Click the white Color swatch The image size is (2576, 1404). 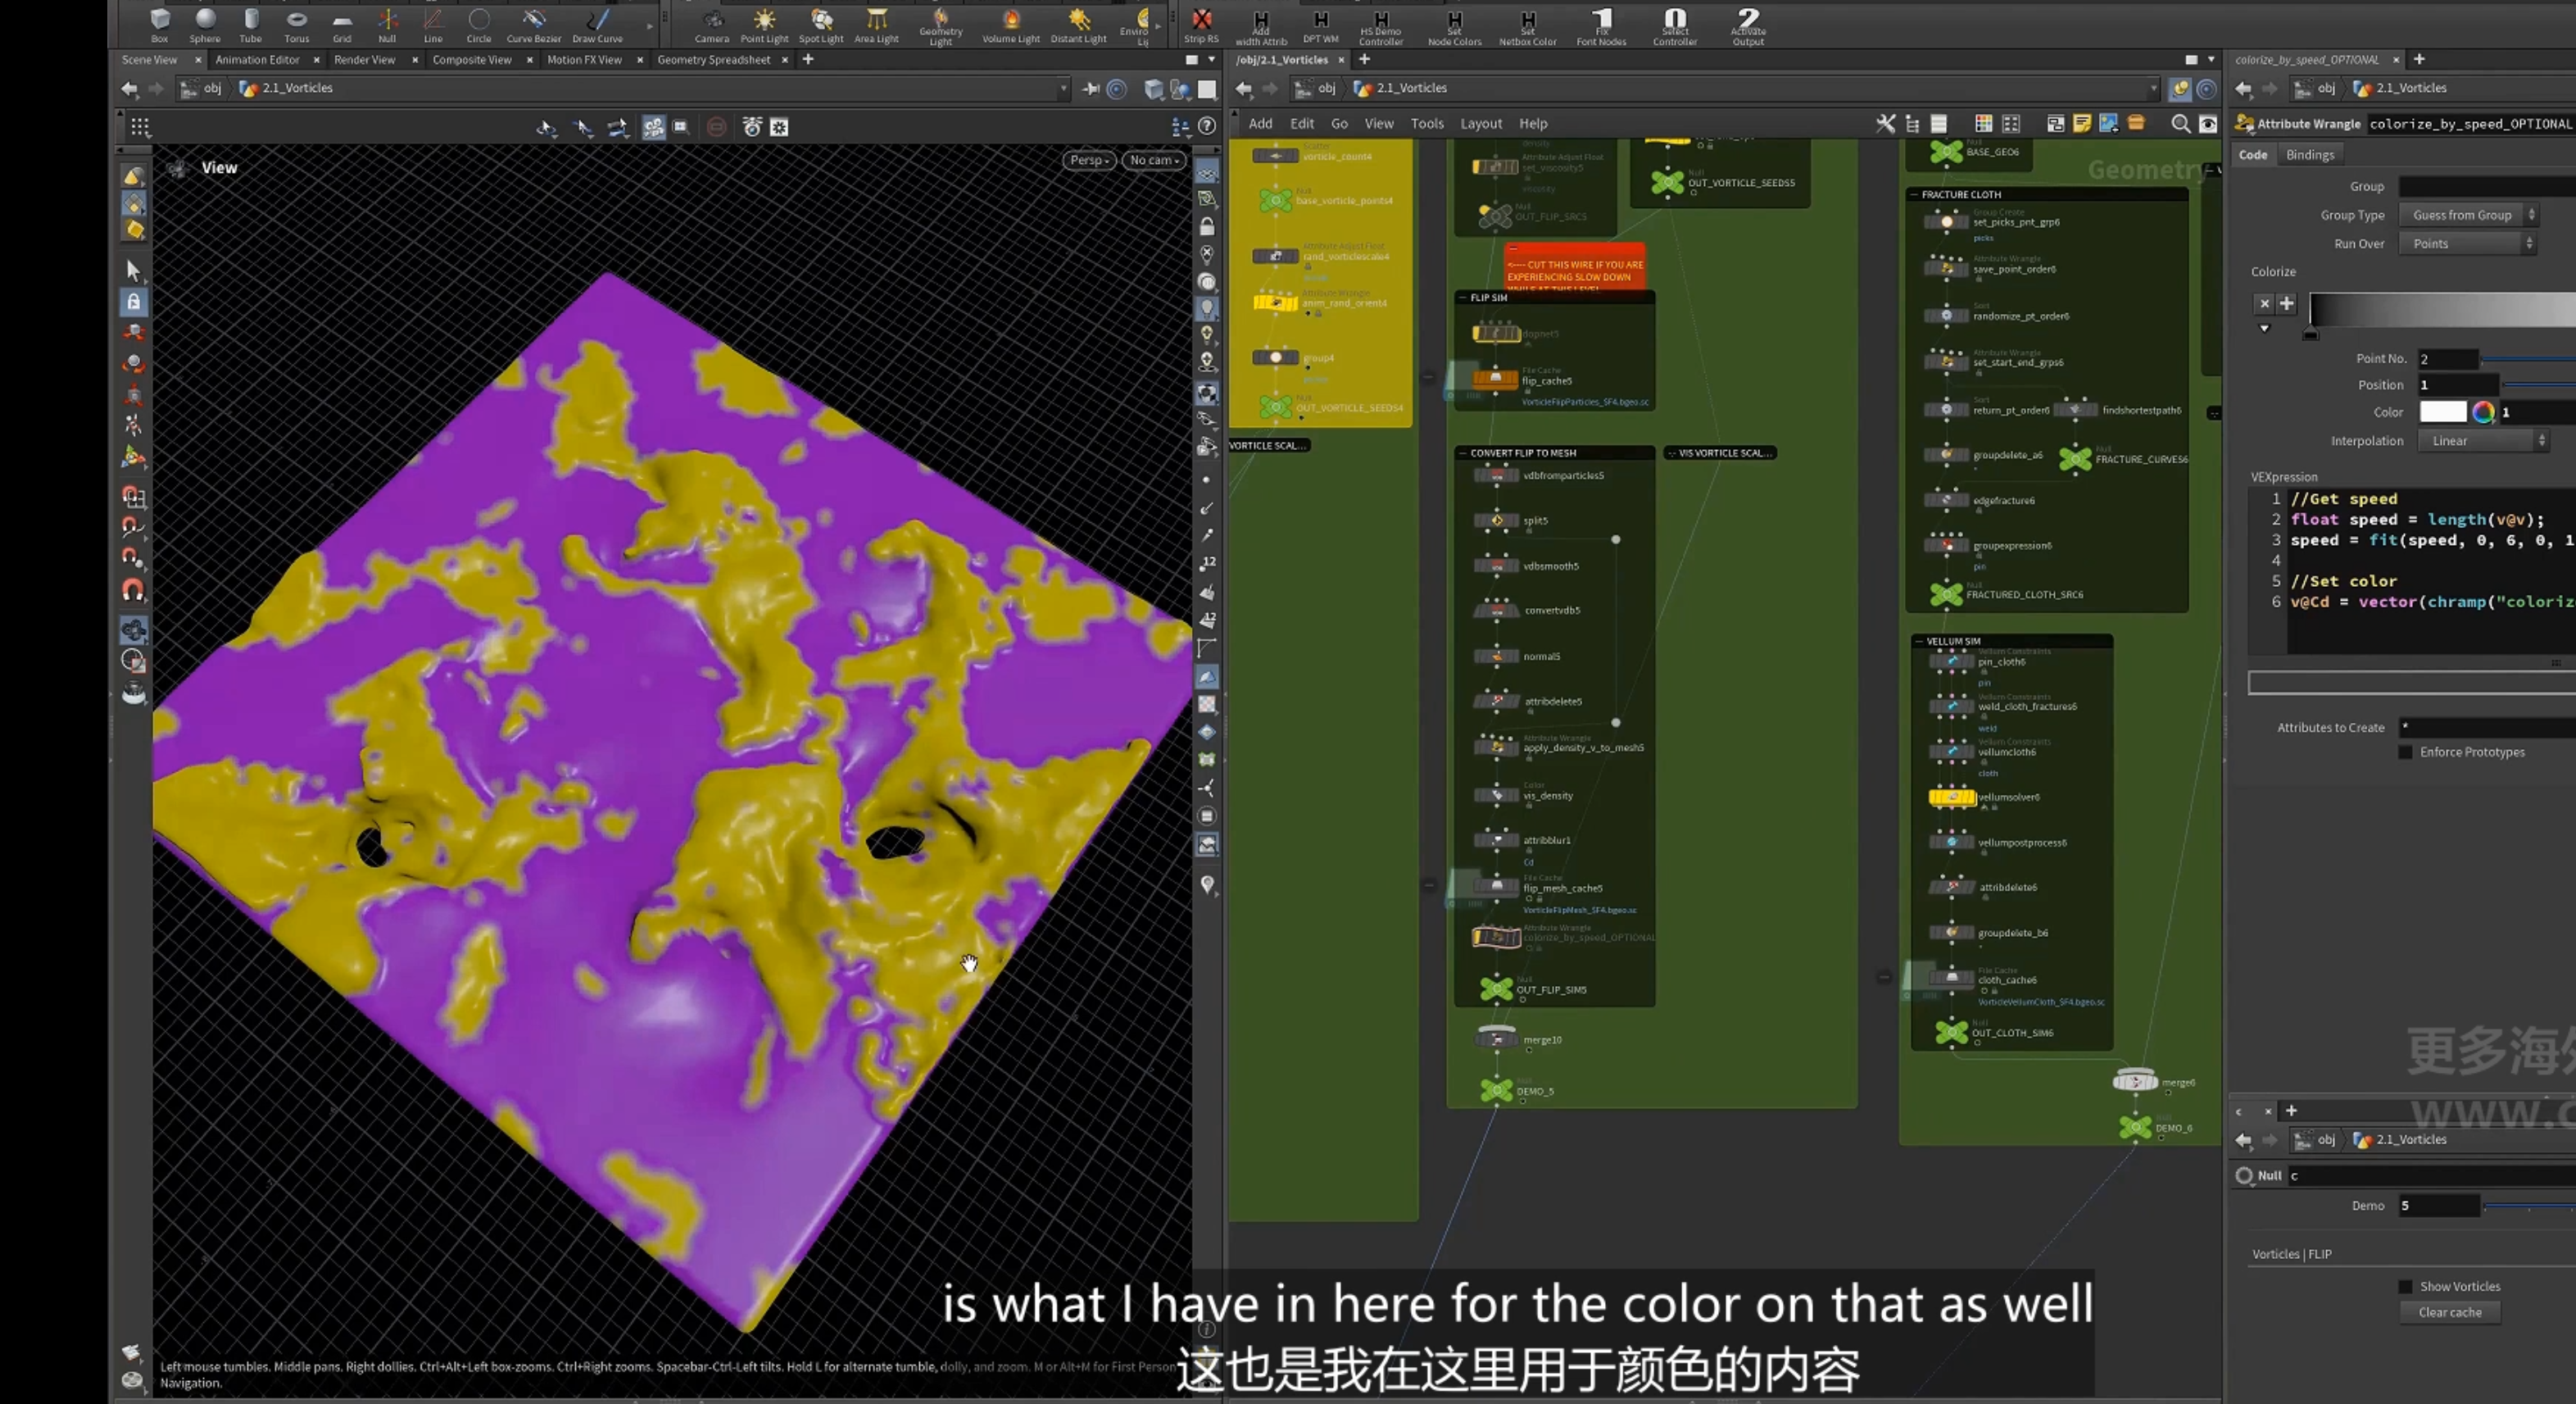(x=2442, y=412)
